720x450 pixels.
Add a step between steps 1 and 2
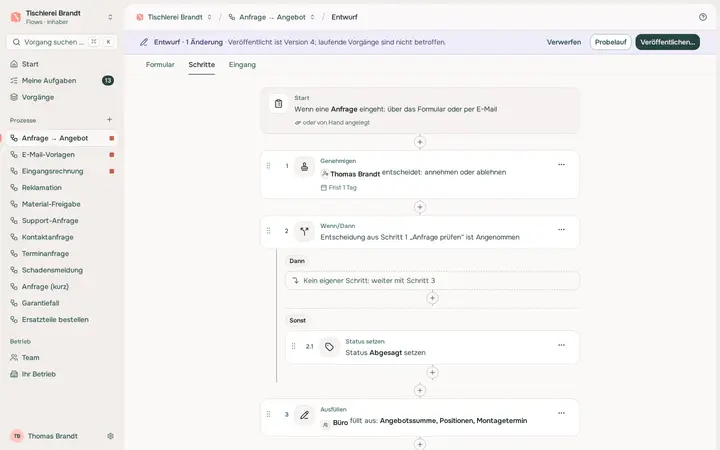420,207
